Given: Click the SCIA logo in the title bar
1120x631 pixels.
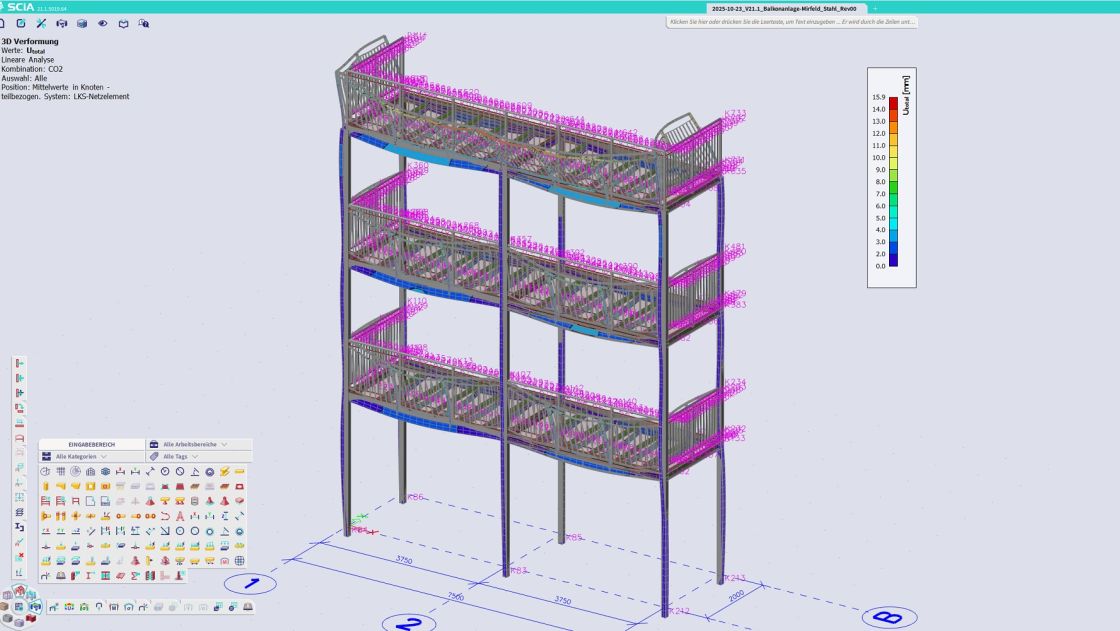Looking at the screenshot, I should pyautogui.click(x=18, y=7).
